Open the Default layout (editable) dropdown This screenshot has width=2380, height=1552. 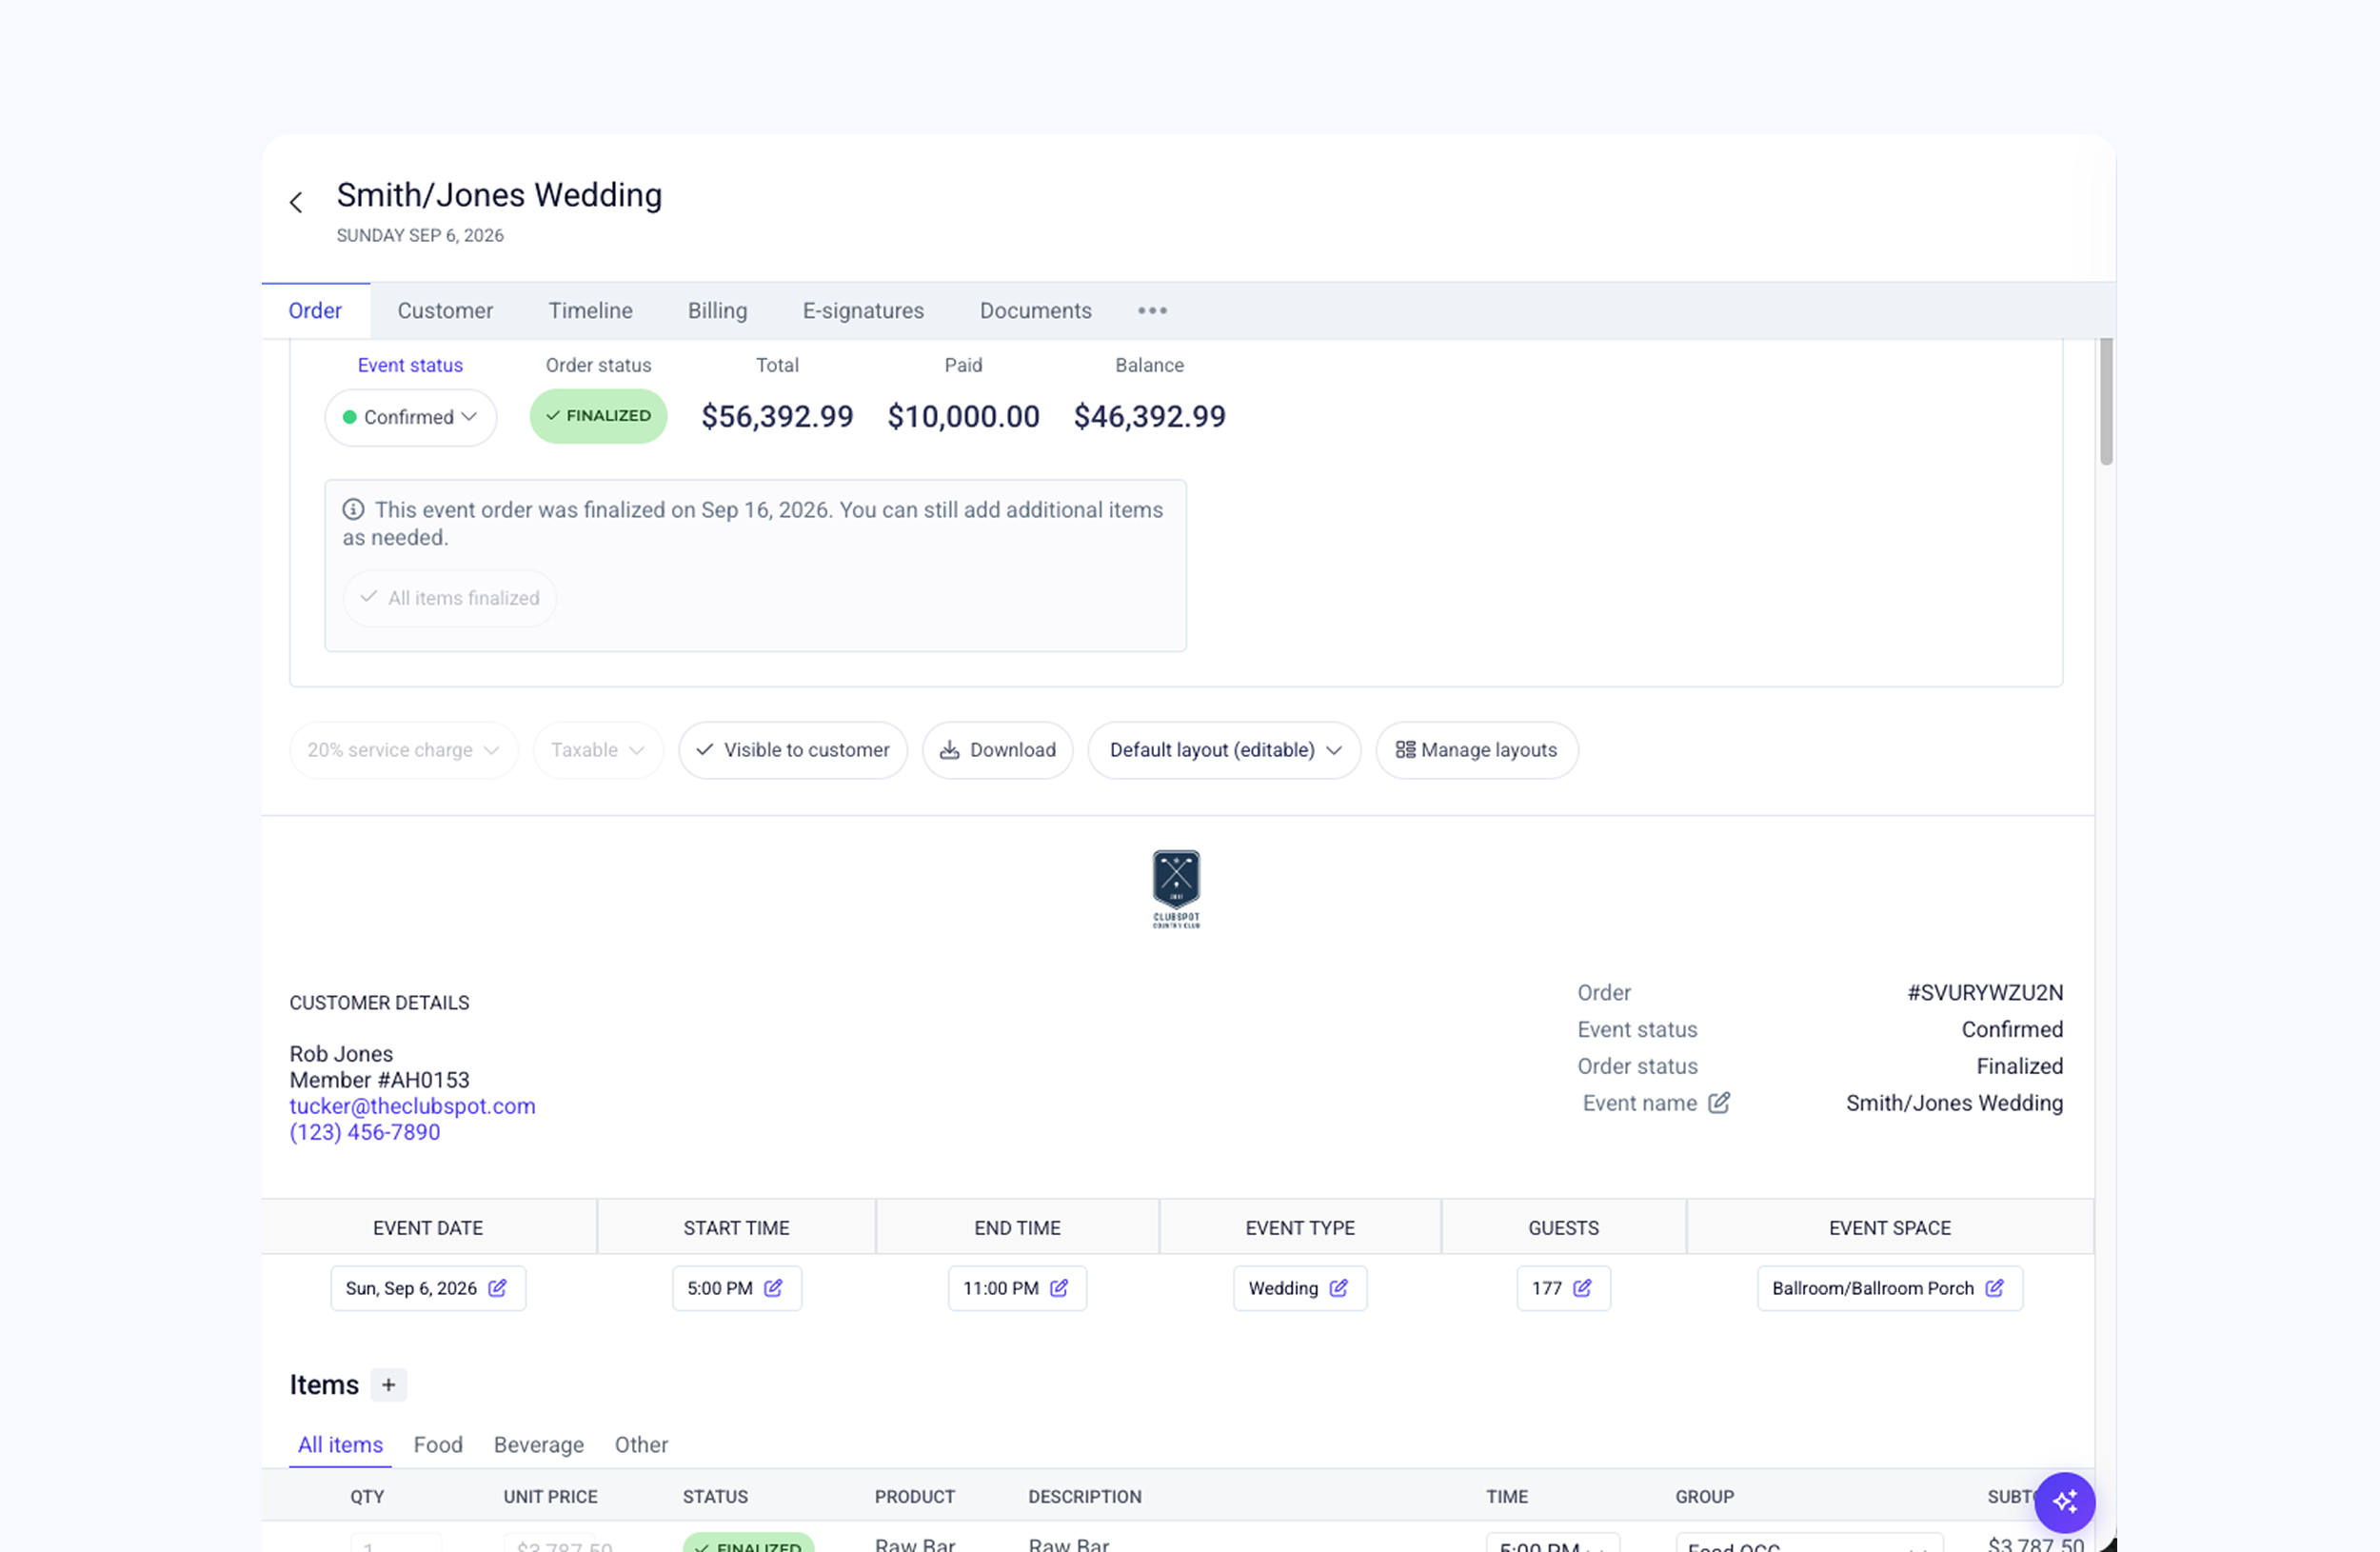tap(1224, 750)
